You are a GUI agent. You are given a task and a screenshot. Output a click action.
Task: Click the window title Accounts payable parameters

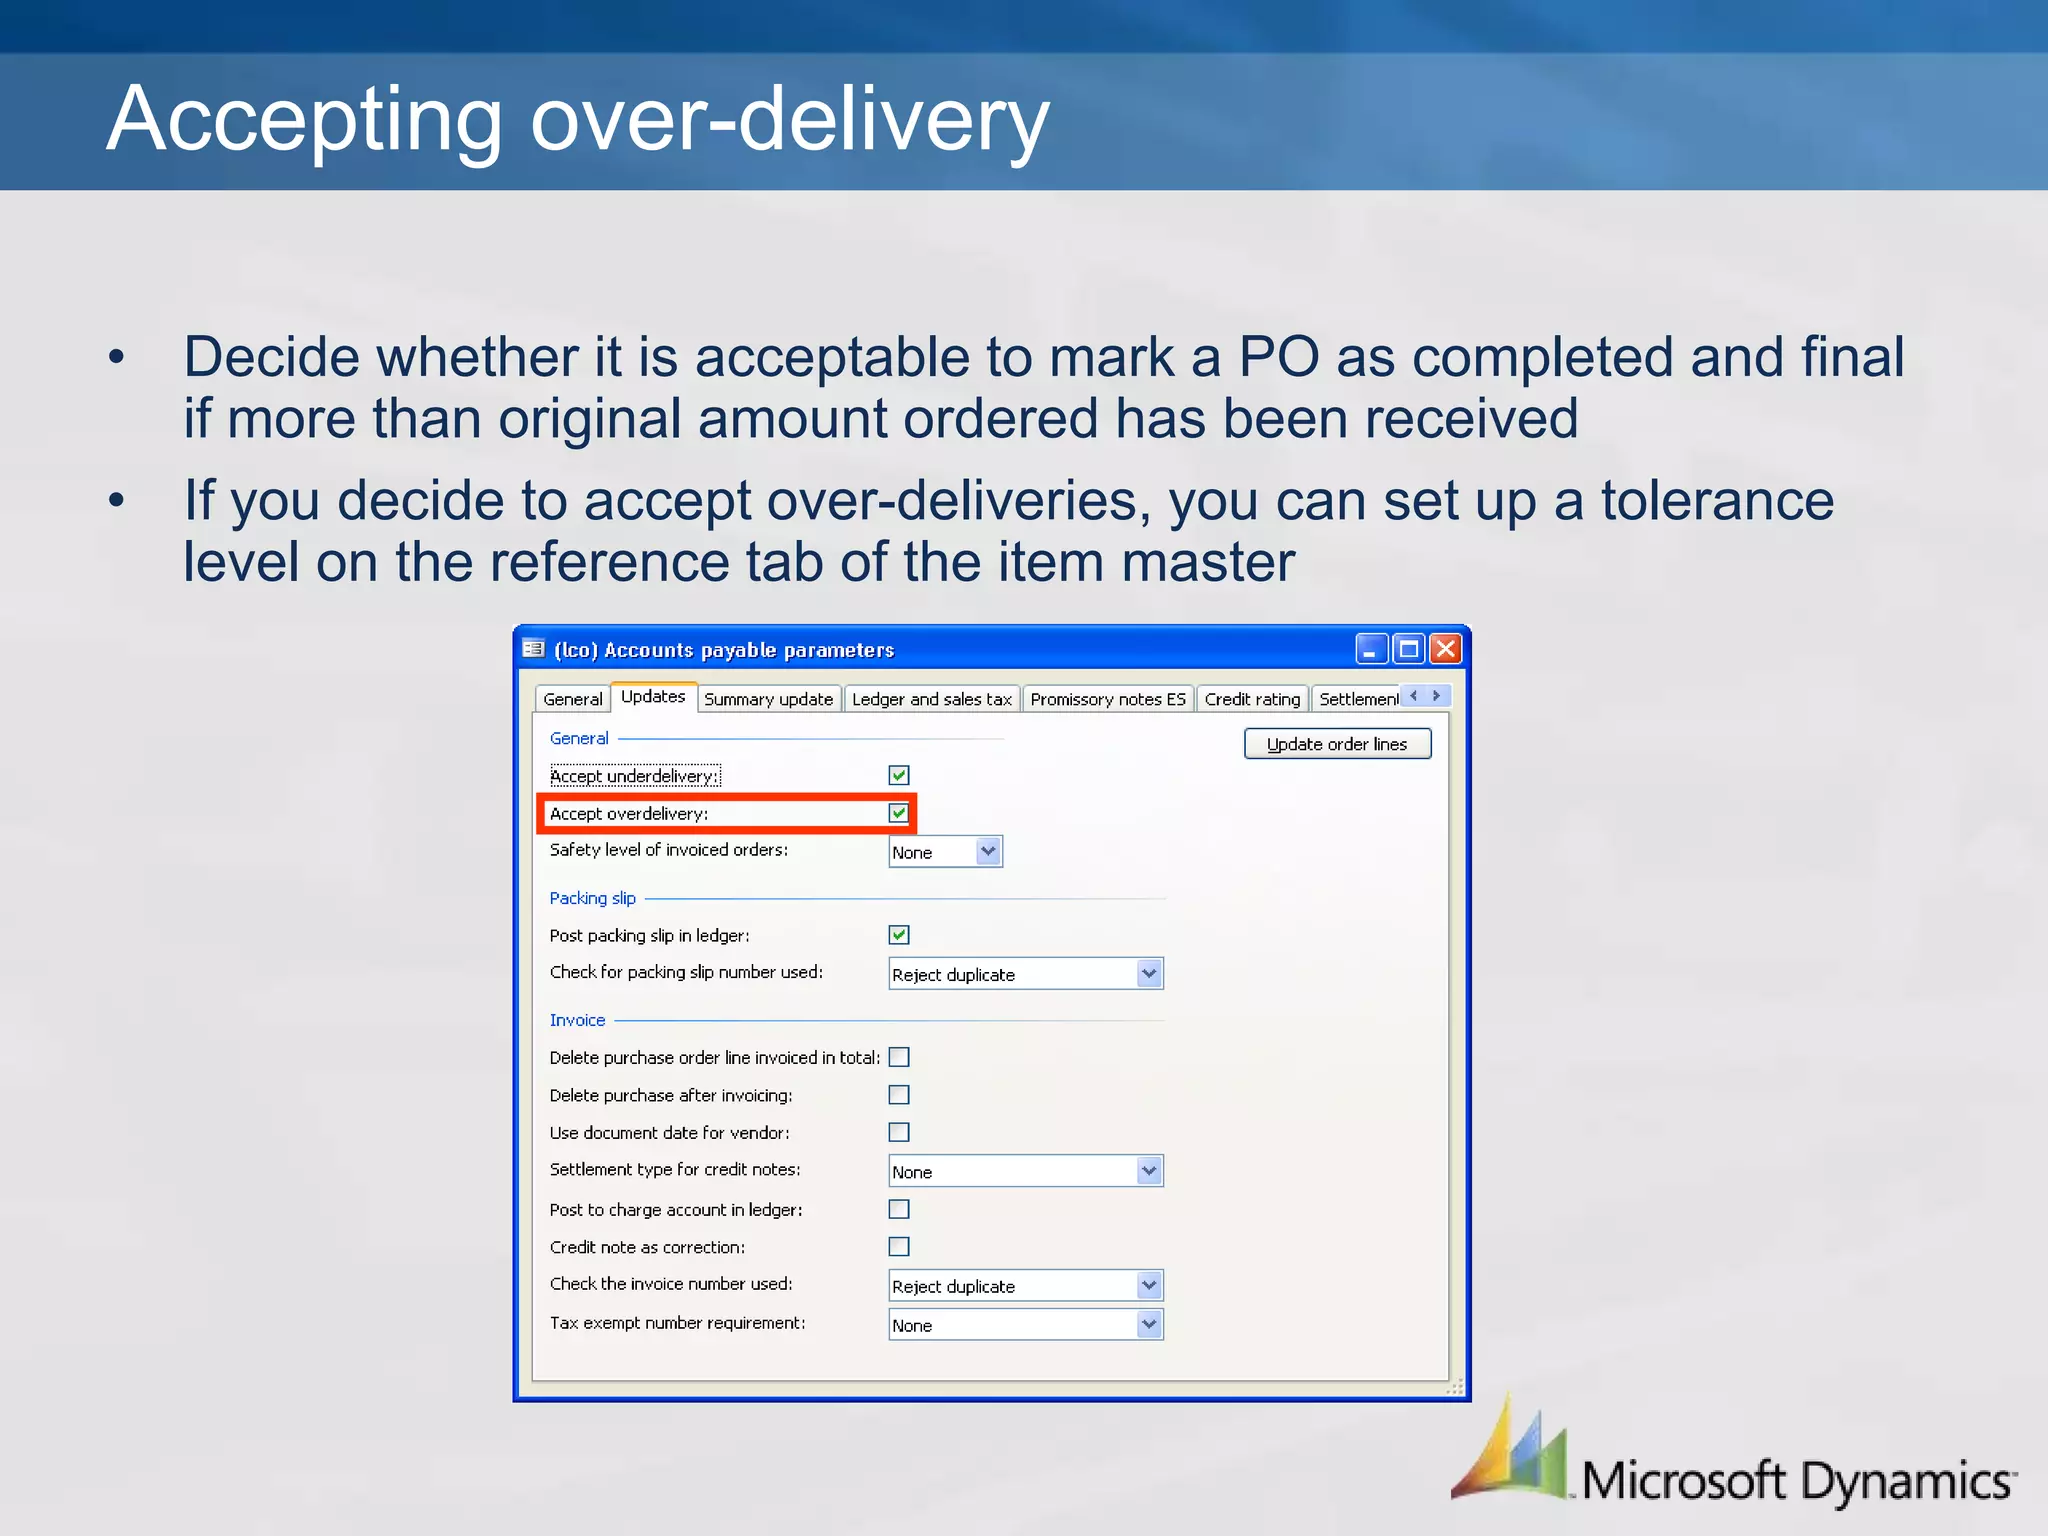point(725,650)
